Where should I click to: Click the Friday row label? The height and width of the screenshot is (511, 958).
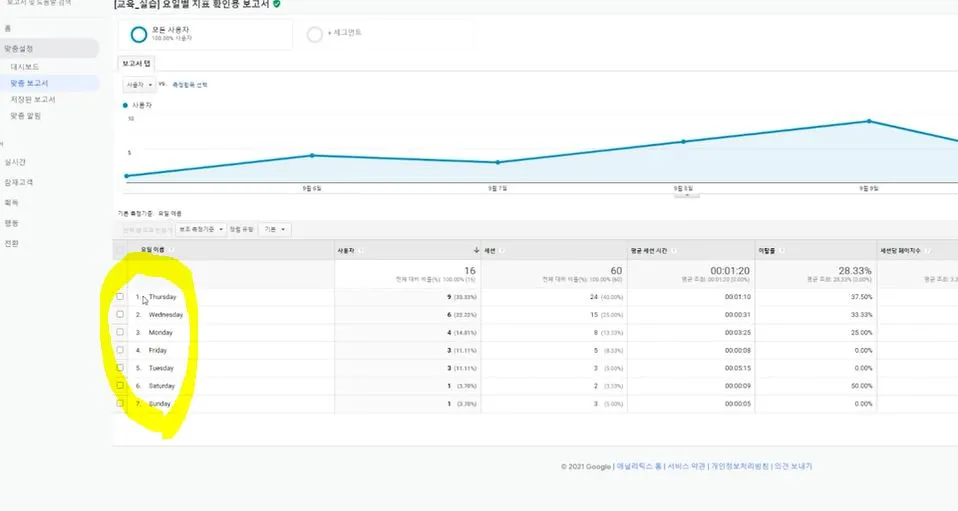pos(158,350)
